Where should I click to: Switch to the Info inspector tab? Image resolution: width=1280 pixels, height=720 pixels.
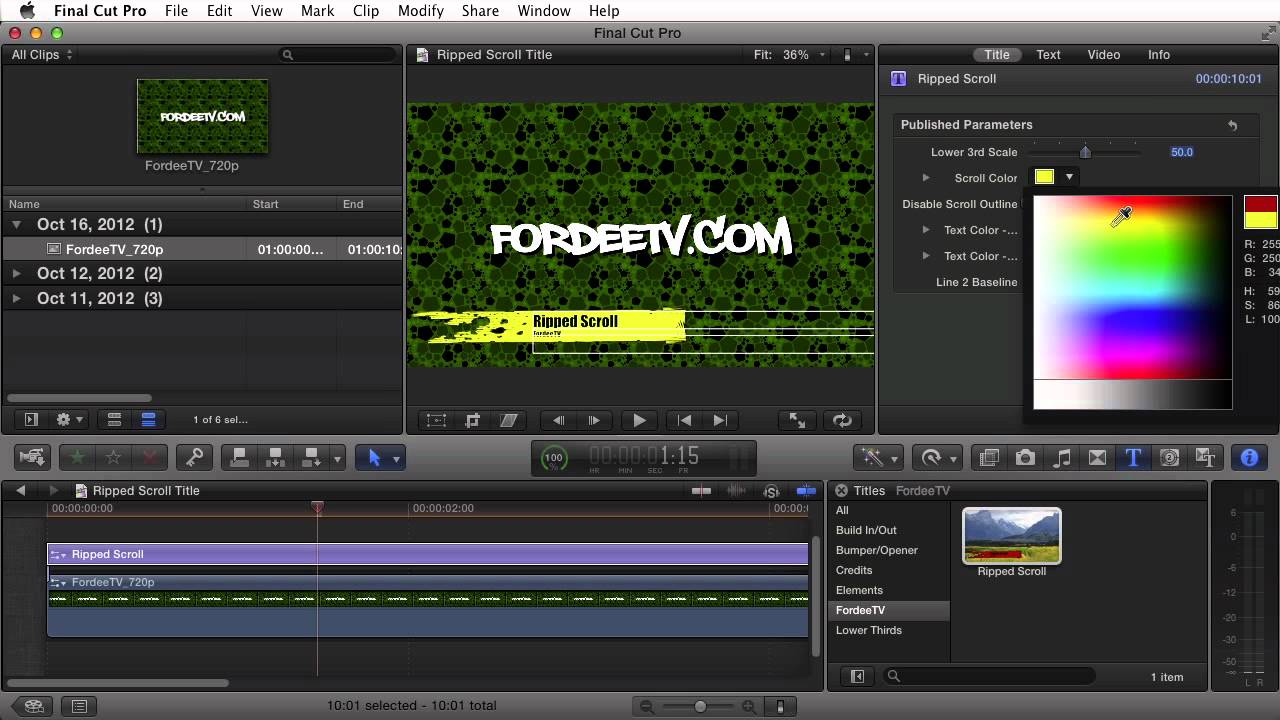click(1159, 55)
